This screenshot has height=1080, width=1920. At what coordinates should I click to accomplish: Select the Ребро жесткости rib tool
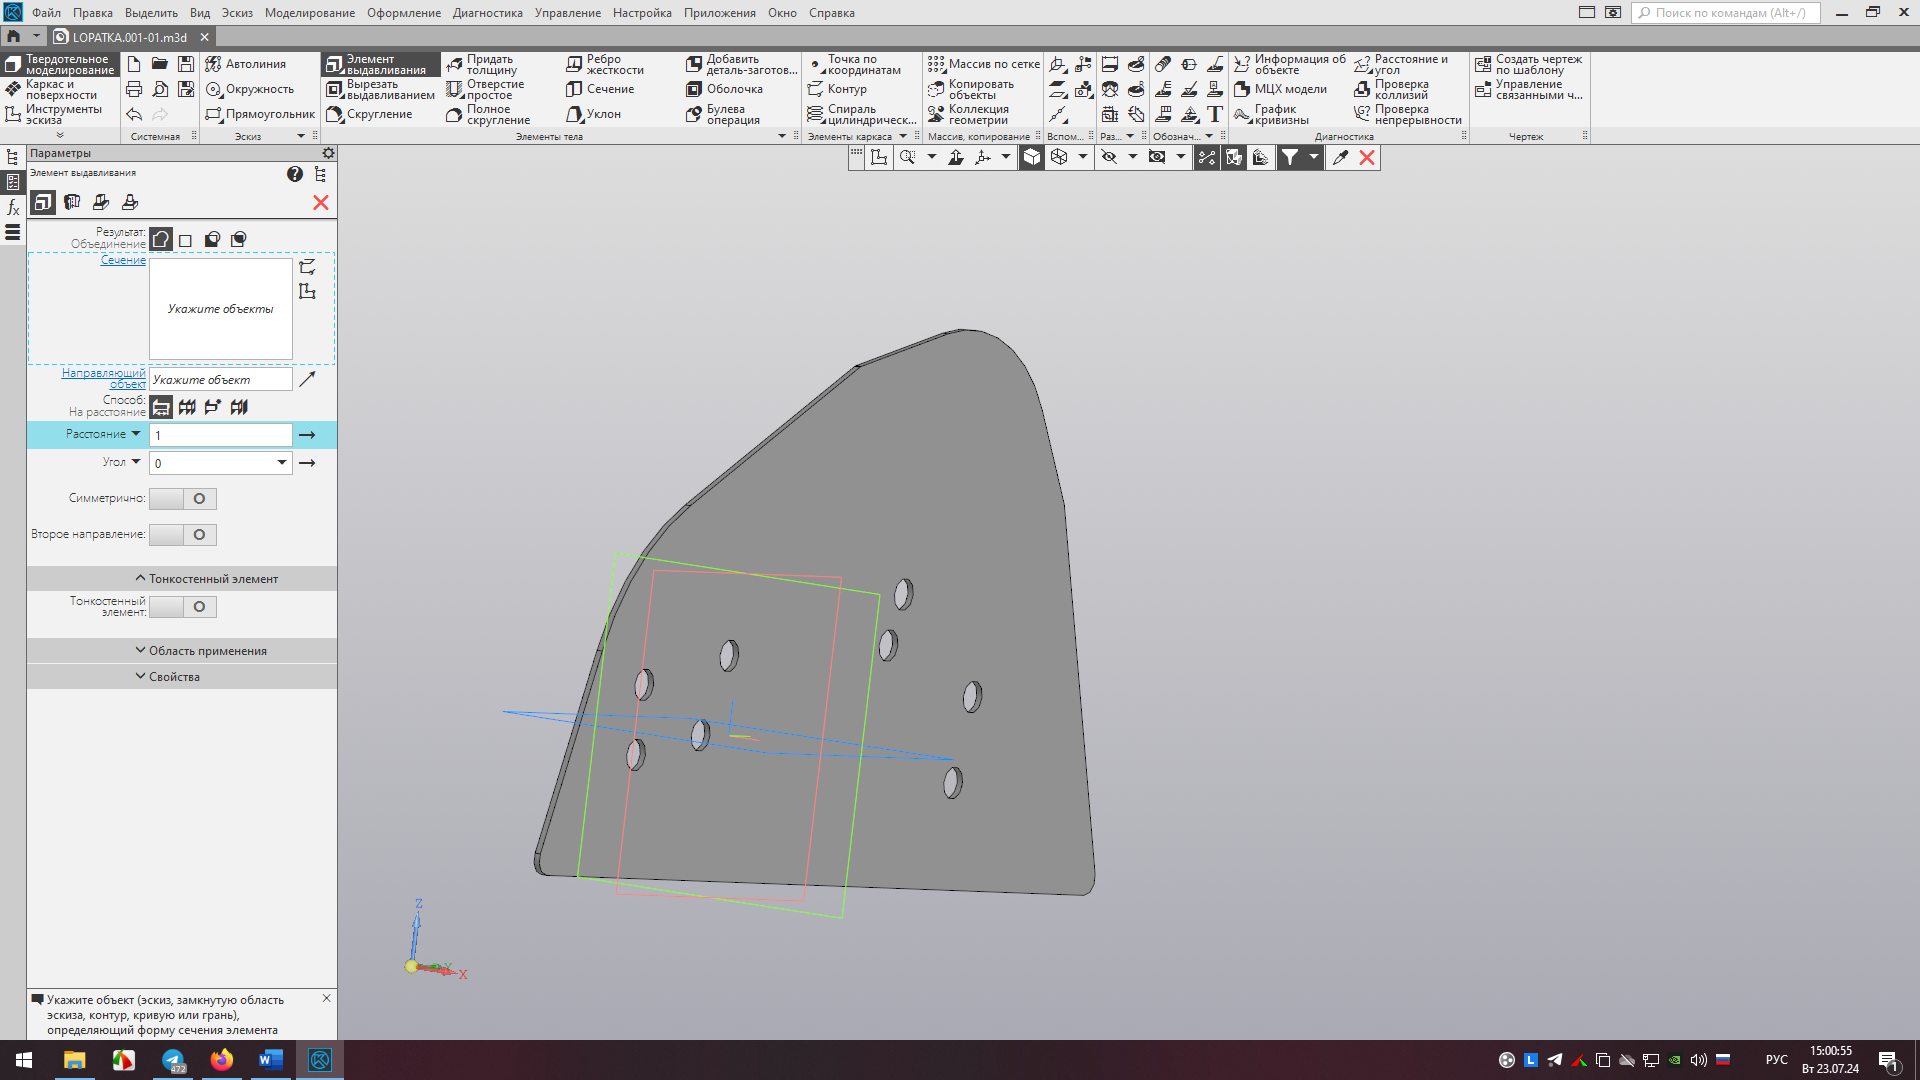[605, 64]
